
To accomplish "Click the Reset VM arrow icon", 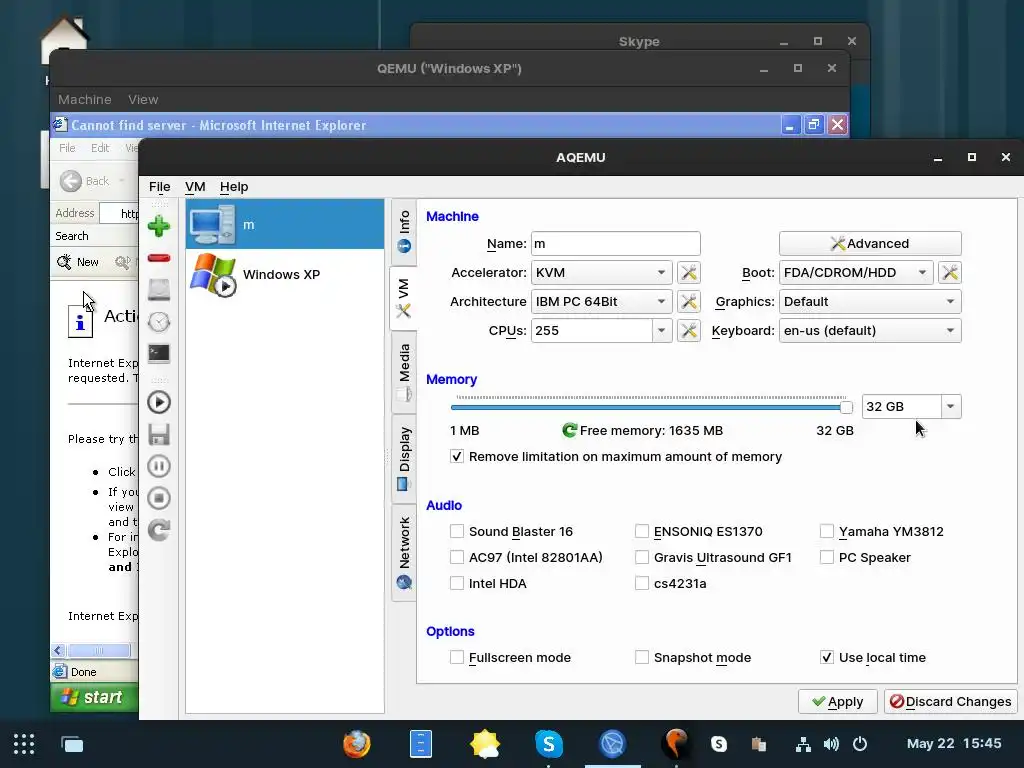I will pos(159,530).
